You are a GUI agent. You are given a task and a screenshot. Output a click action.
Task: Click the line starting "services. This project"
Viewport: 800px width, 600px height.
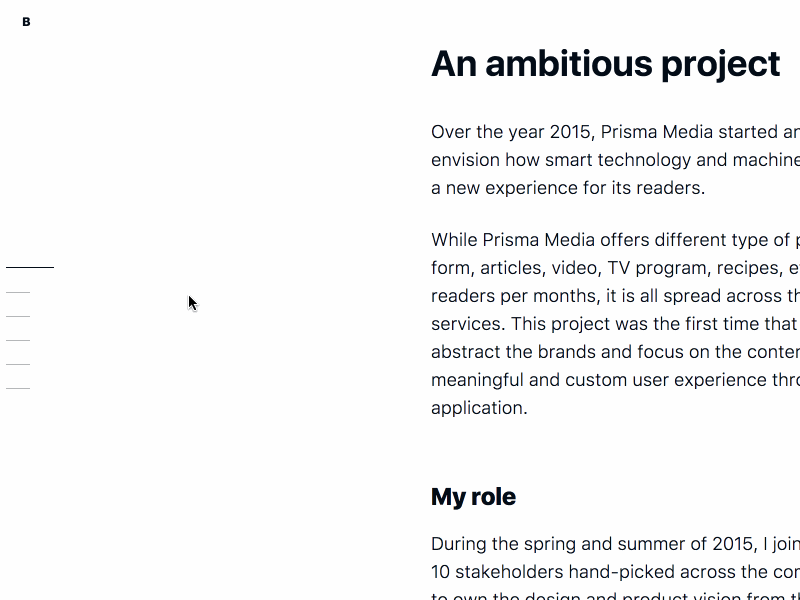615,324
